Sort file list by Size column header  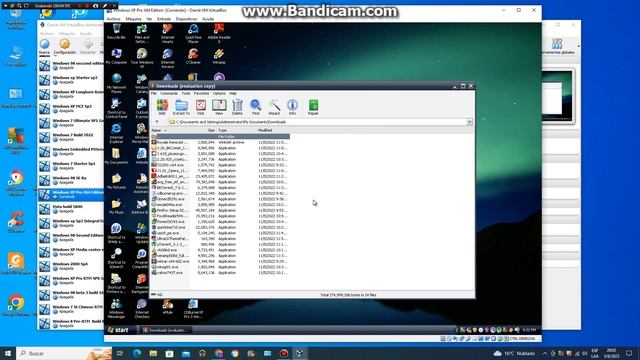(203, 131)
